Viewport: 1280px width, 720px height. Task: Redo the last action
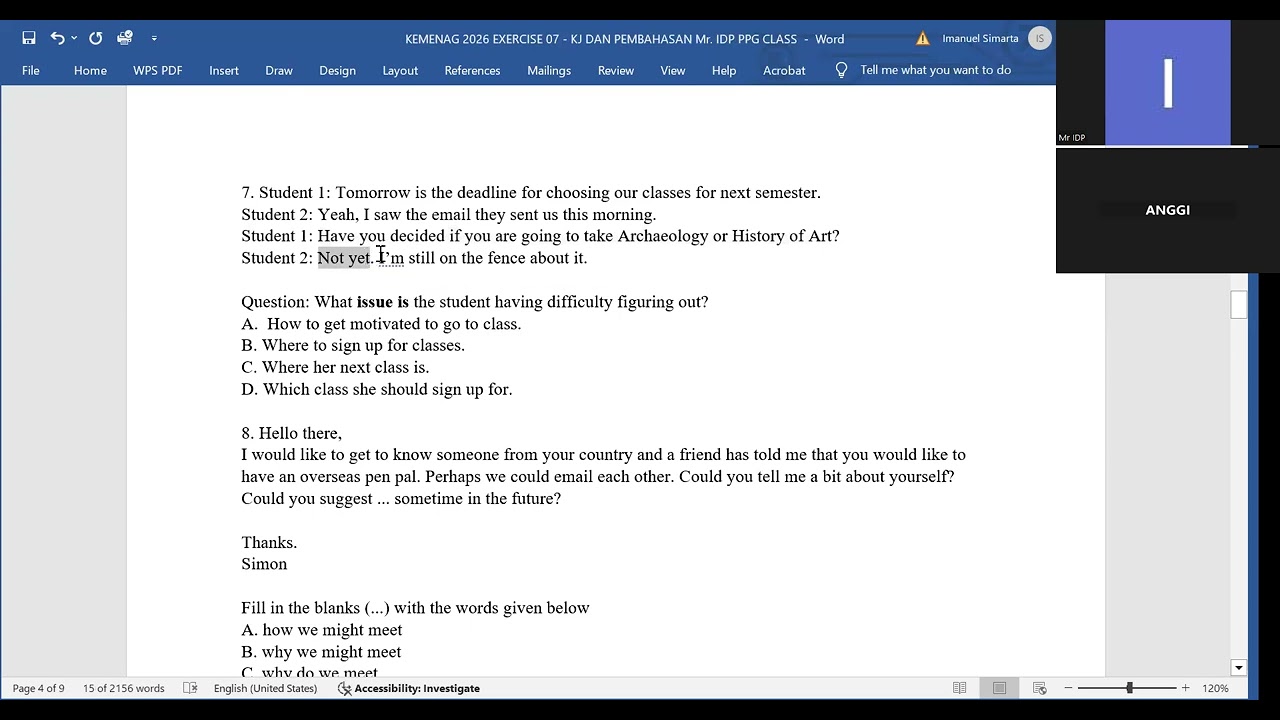click(95, 38)
